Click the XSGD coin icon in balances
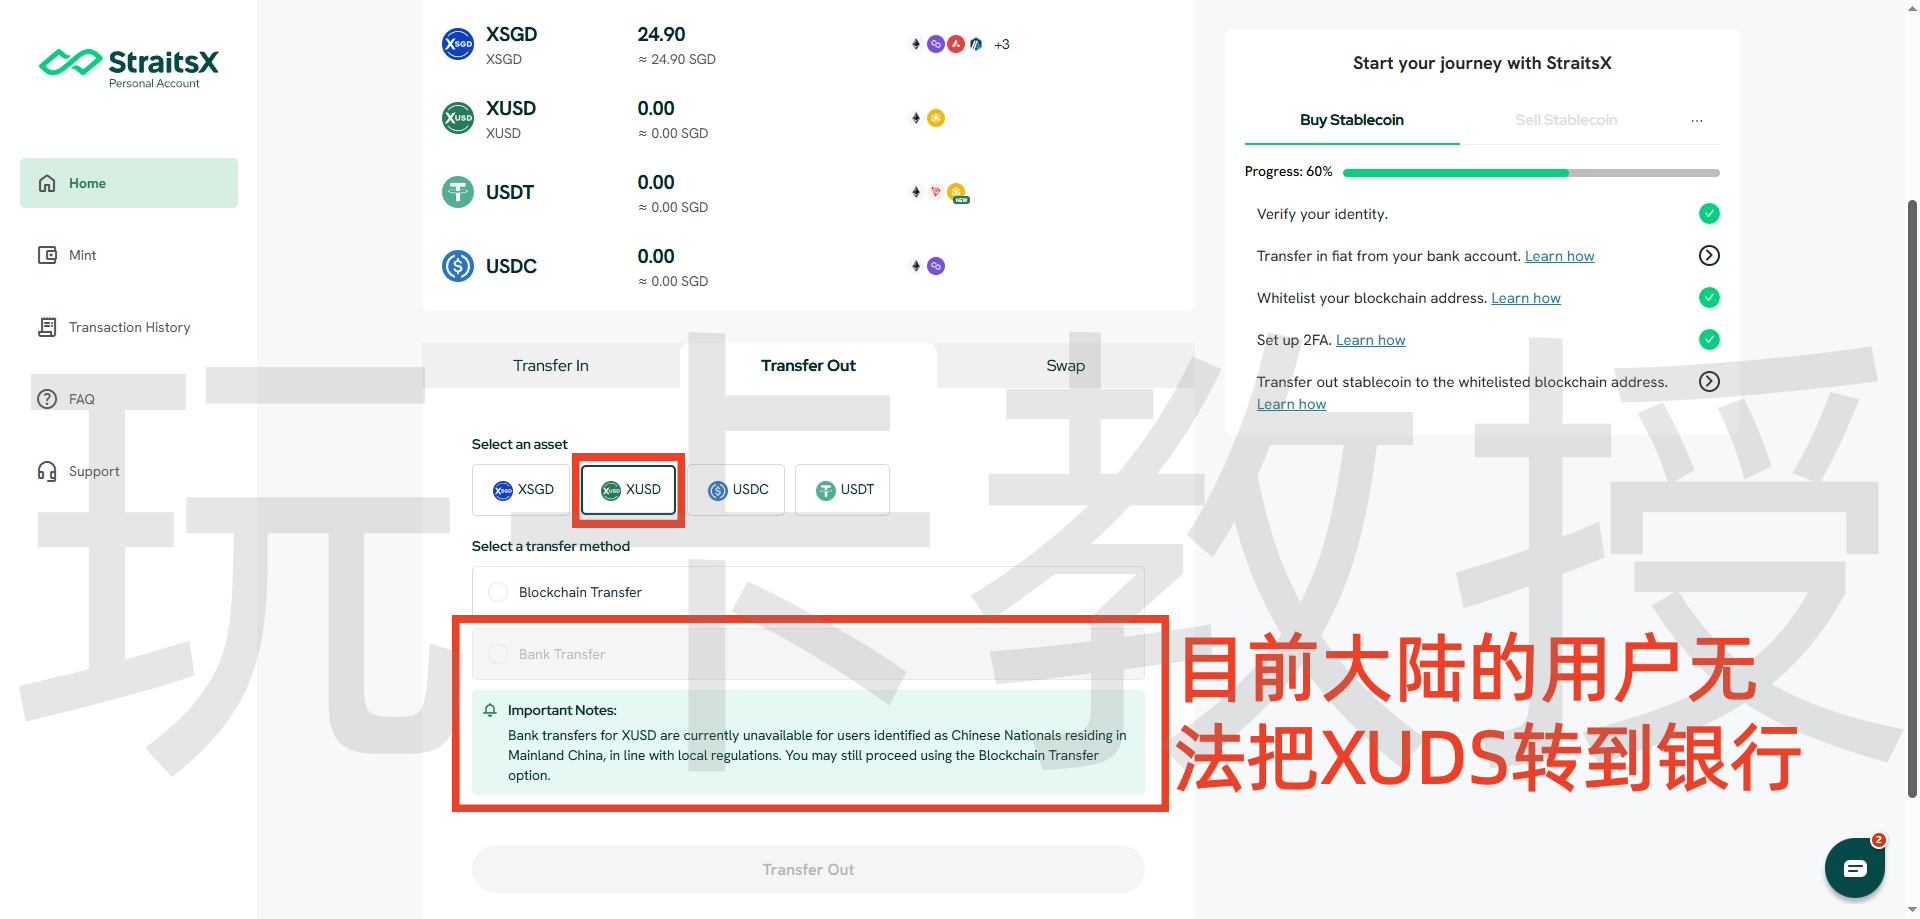1920x919 pixels. [458, 44]
